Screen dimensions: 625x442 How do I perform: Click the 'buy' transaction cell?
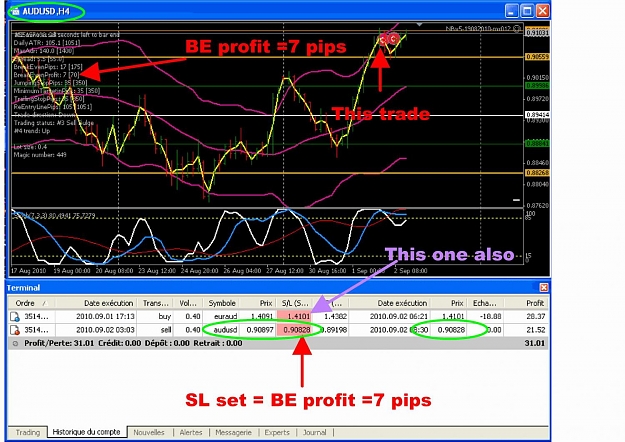tap(165, 317)
